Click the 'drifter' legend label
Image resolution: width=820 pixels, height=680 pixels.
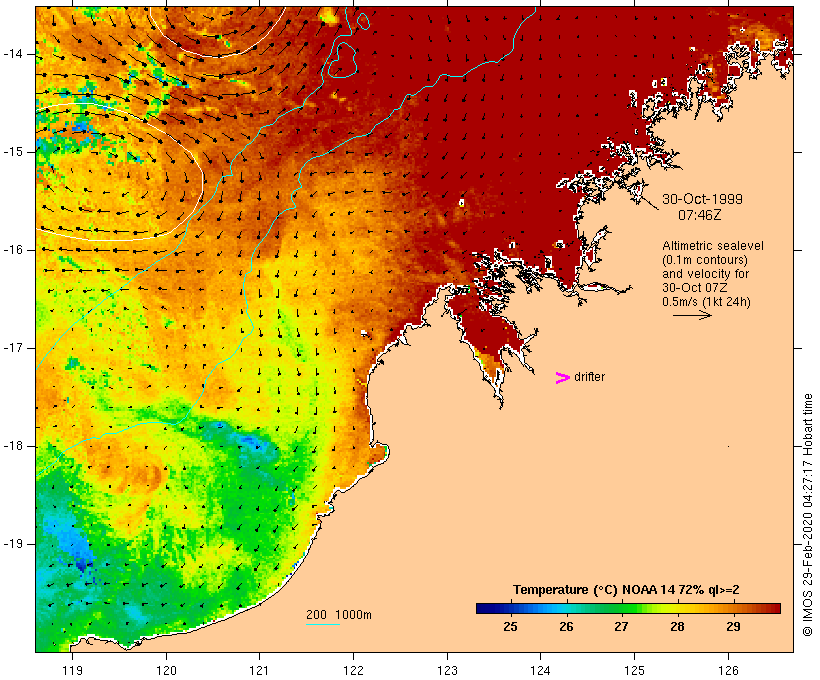click(x=589, y=377)
